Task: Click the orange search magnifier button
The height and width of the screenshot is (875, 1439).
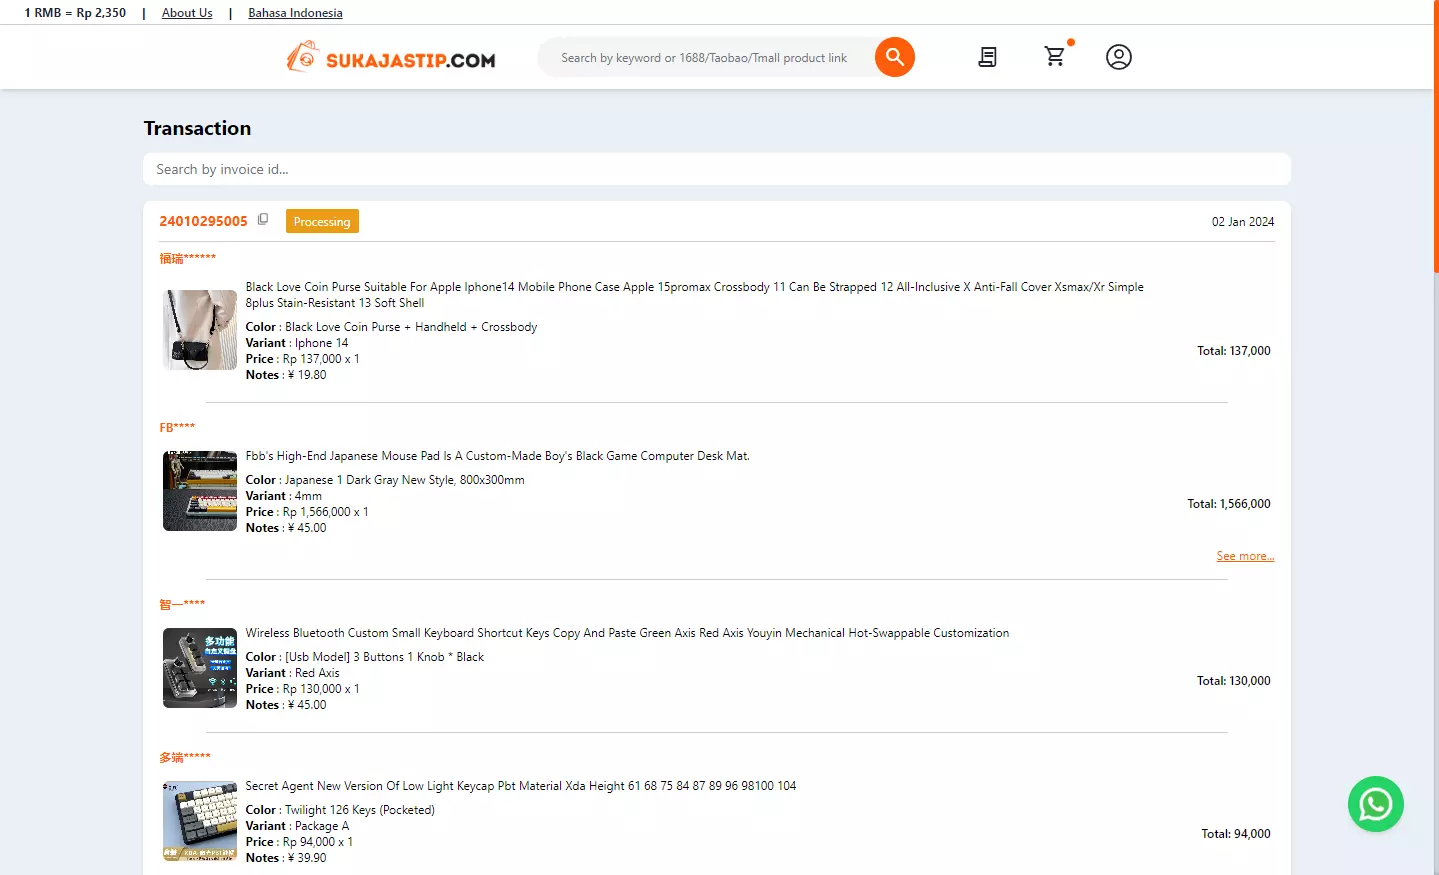Action: pyautogui.click(x=894, y=57)
